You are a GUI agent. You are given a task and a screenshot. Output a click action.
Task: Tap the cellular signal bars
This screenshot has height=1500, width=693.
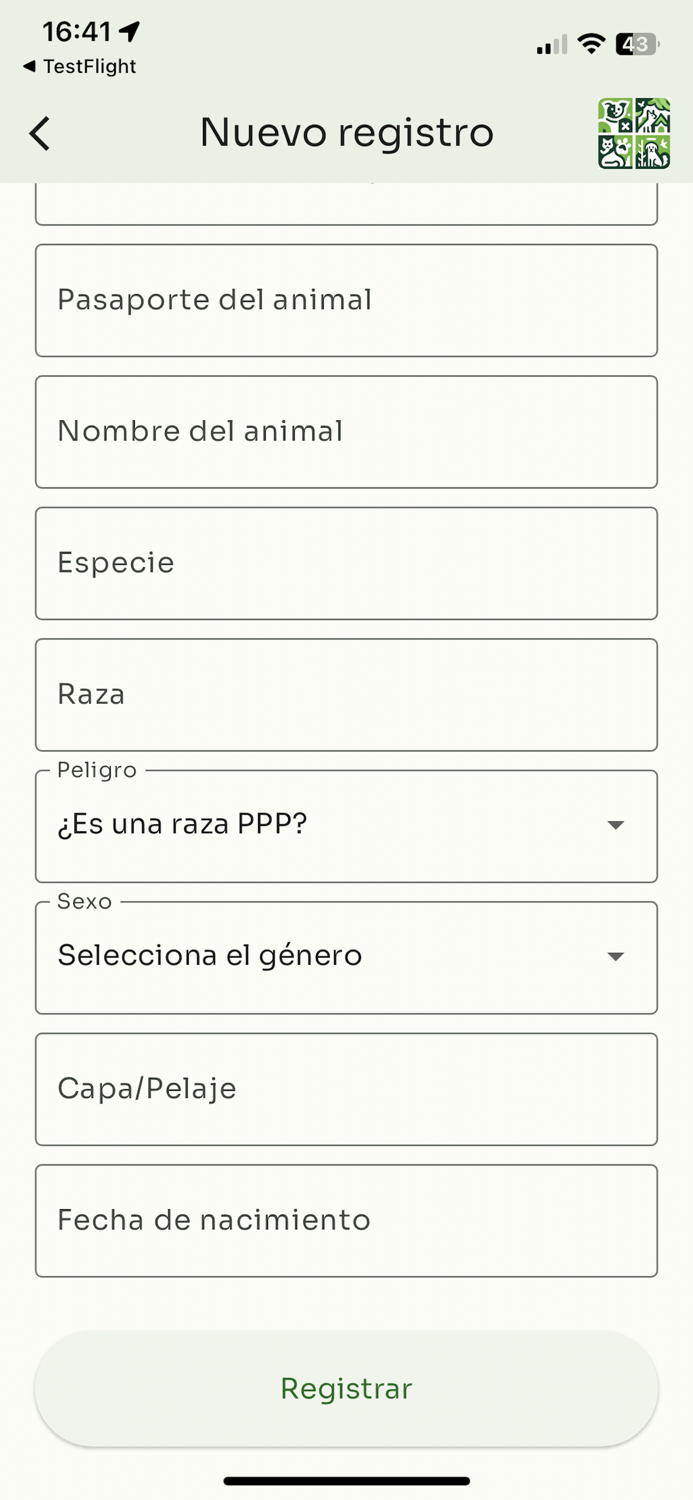coord(549,44)
